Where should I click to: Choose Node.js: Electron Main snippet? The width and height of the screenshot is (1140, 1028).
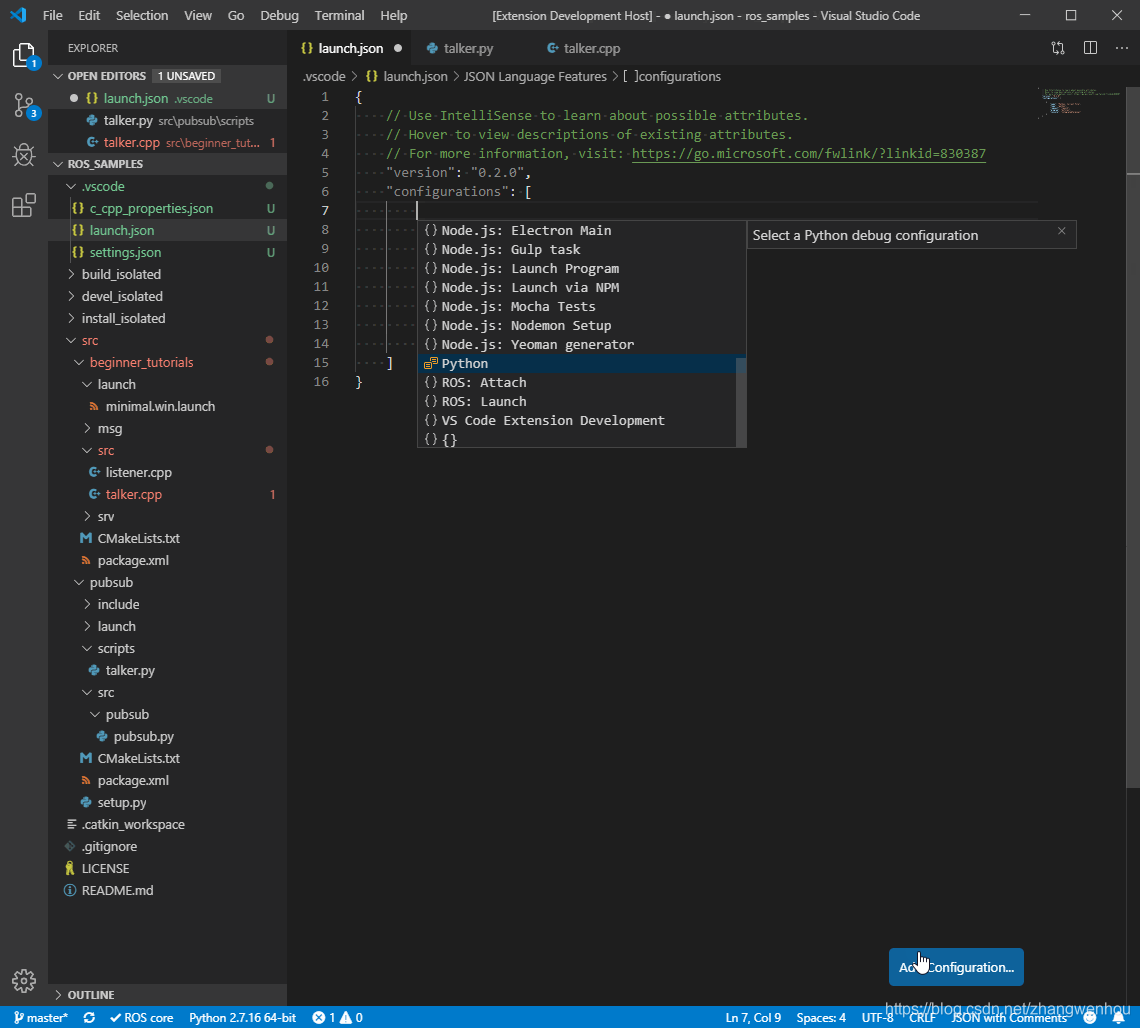click(x=579, y=230)
